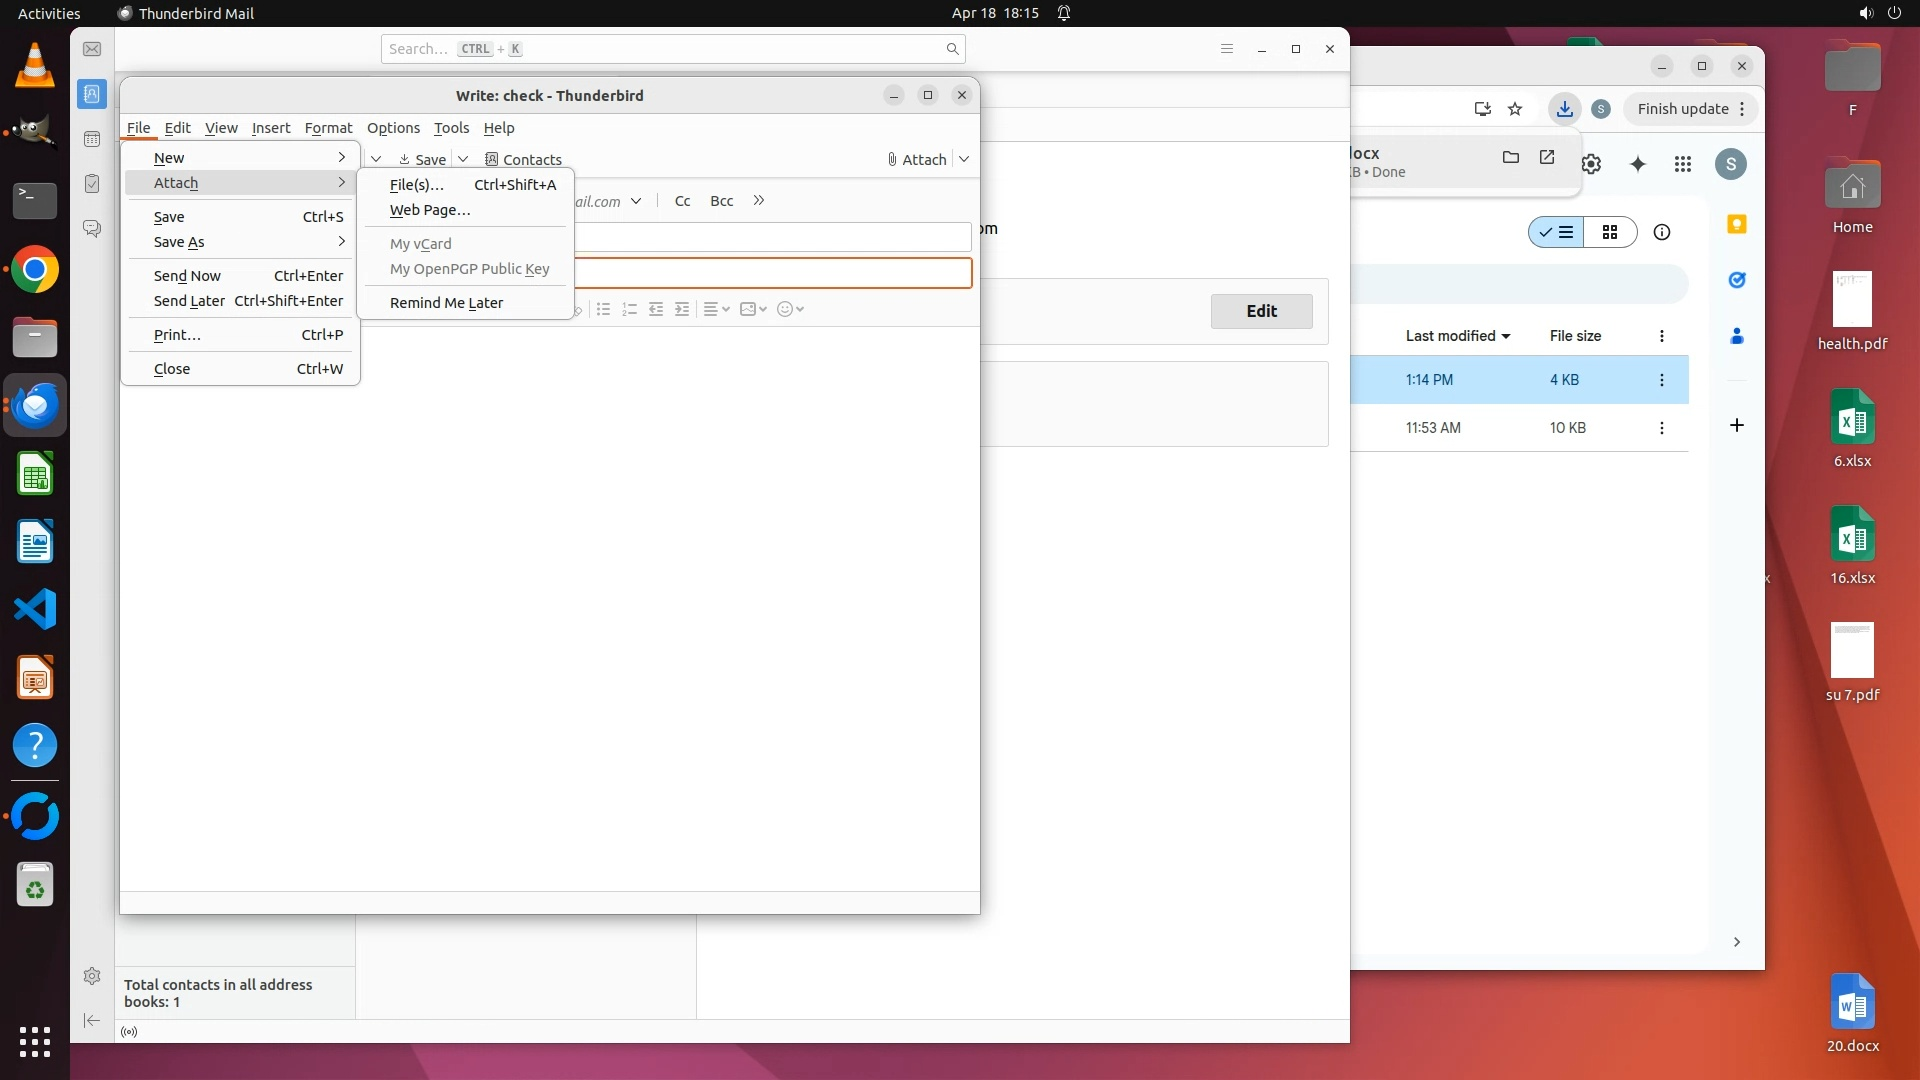This screenshot has height=1080, width=1920.
Task: Click the indent icon
Action: coord(682,309)
